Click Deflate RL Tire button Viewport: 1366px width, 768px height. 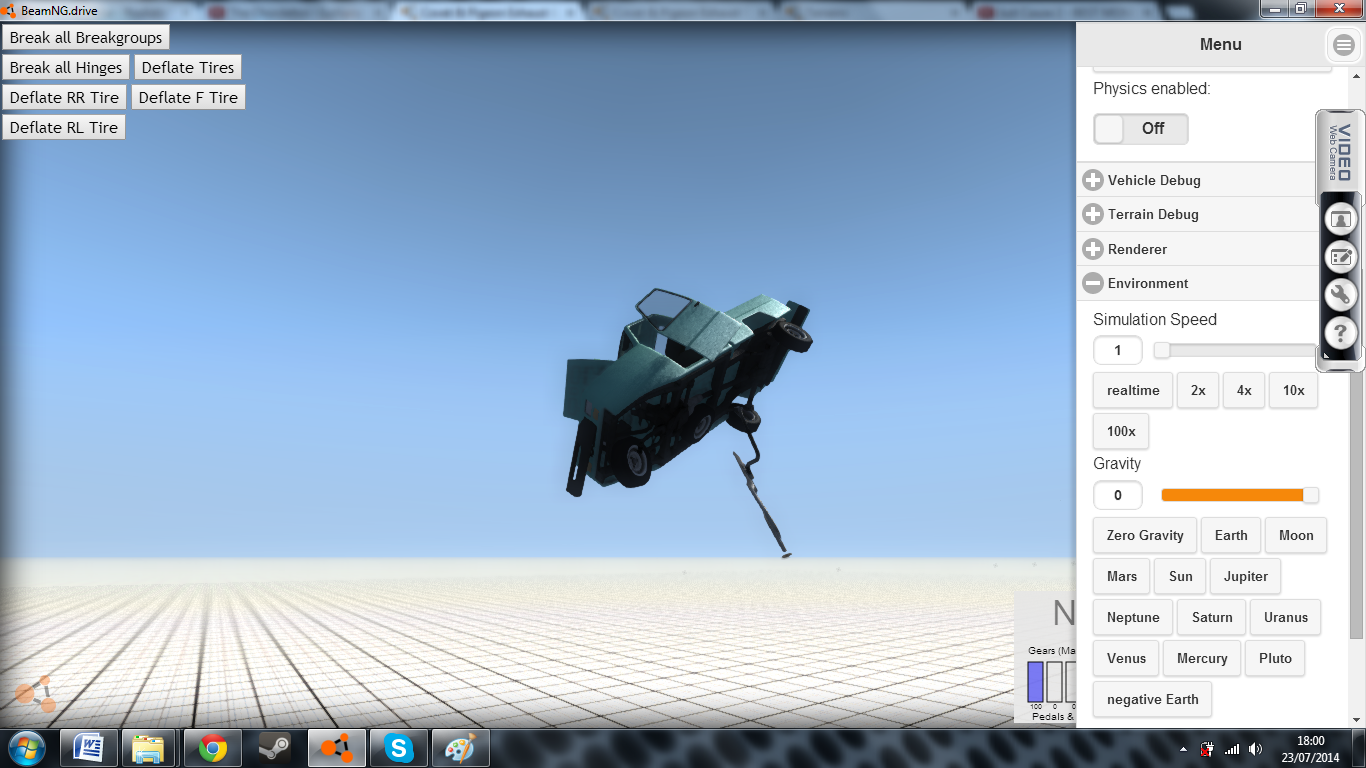point(64,127)
